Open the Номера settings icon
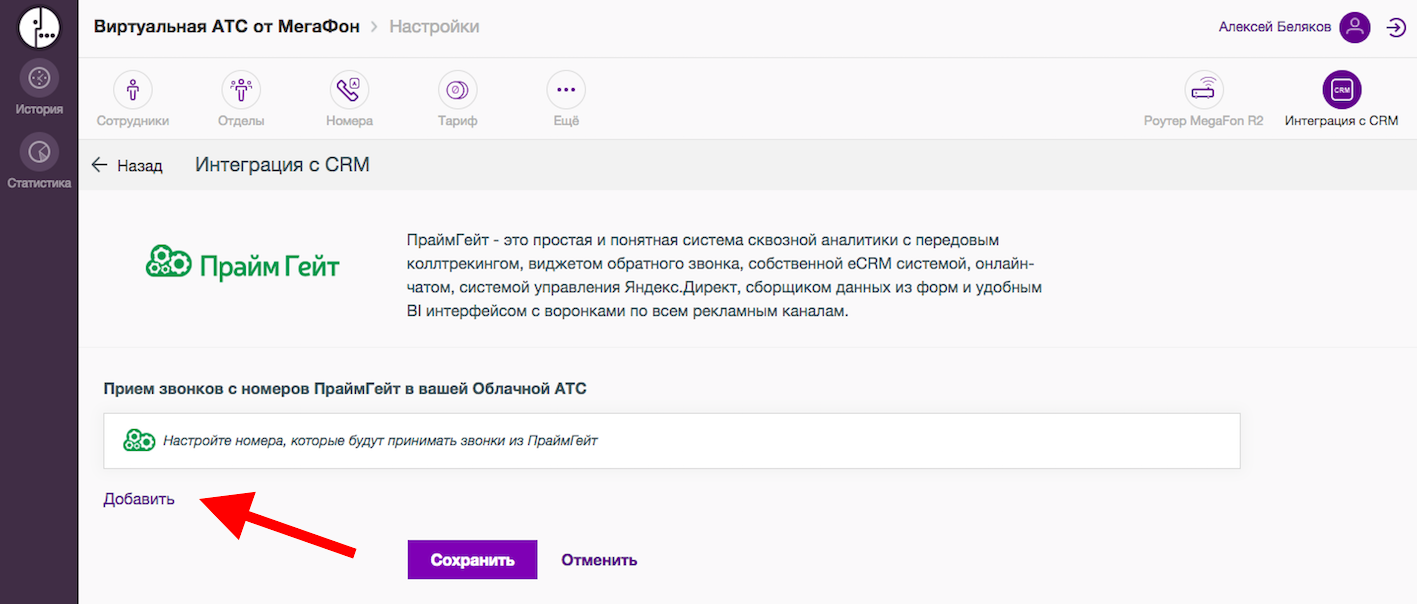The height and width of the screenshot is (604, 1417). tap(349, 90)
